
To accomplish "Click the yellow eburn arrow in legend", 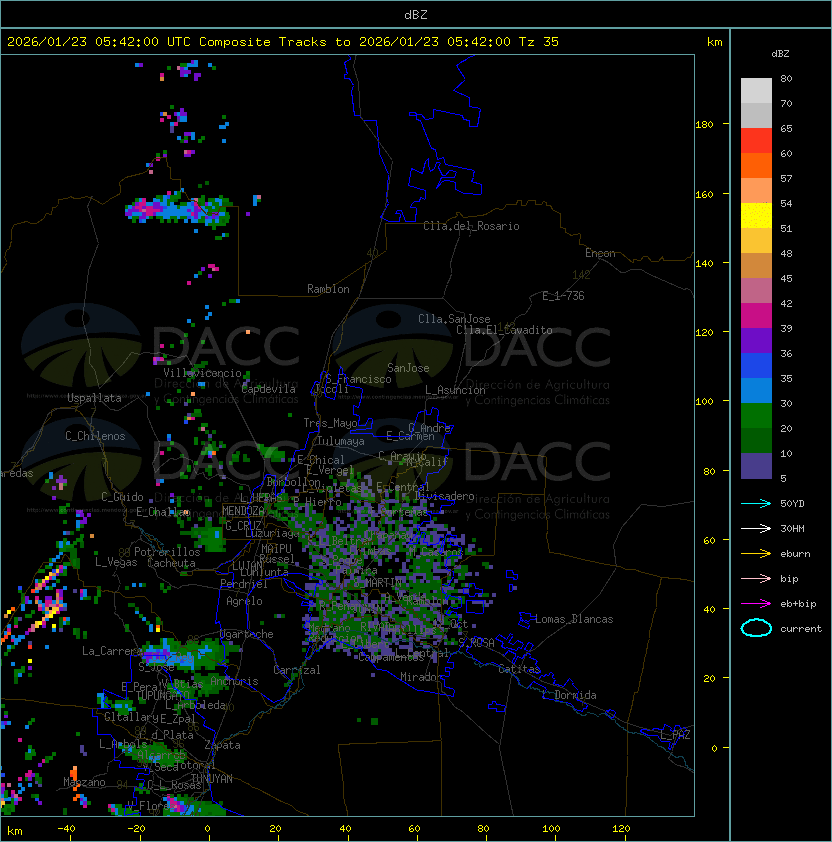I will point(756,554).
